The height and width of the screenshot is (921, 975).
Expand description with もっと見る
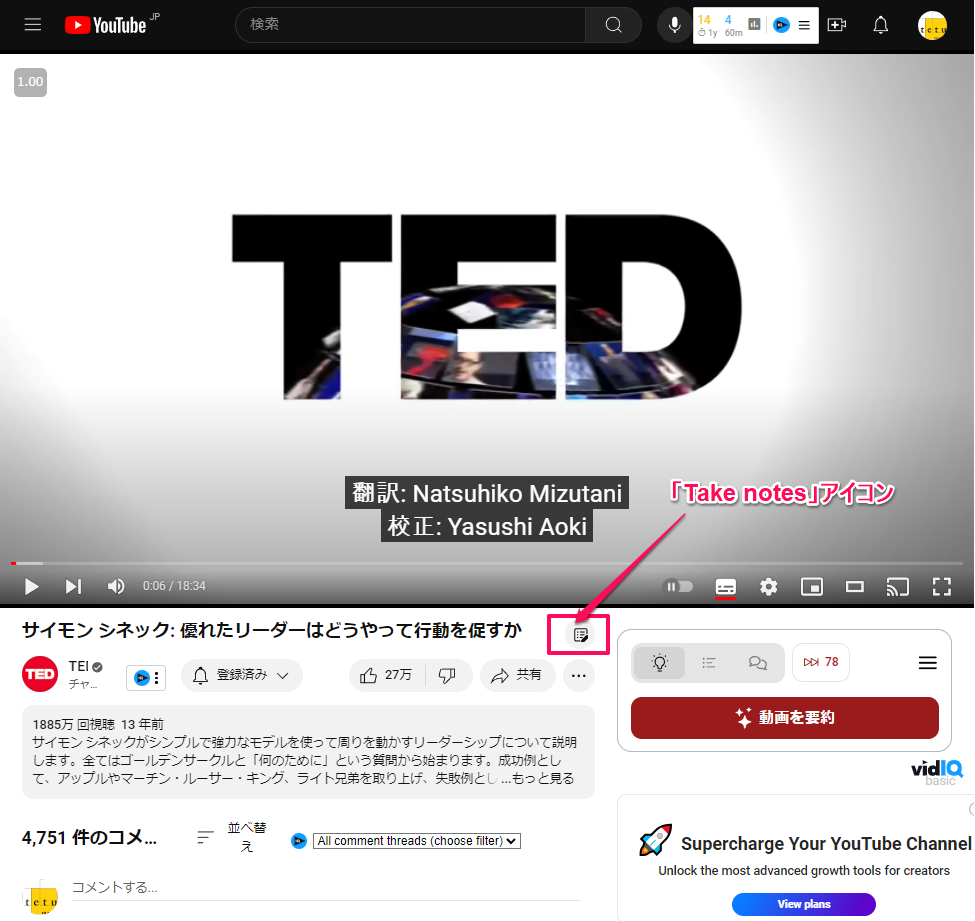543,779
